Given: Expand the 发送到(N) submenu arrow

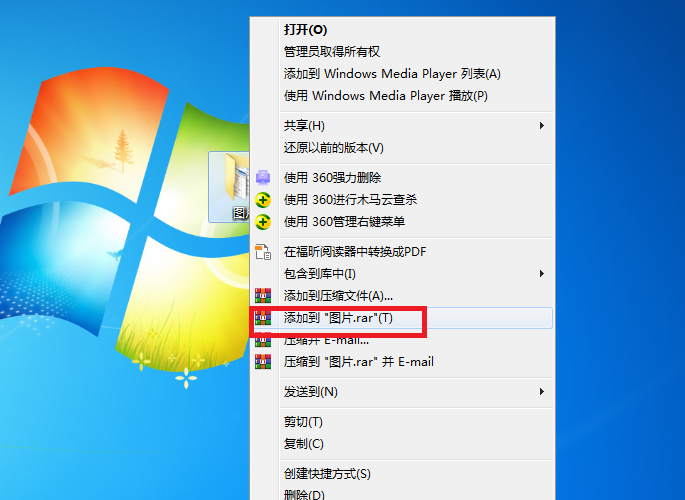Looking at the screenshot, I should click(542, 392).
